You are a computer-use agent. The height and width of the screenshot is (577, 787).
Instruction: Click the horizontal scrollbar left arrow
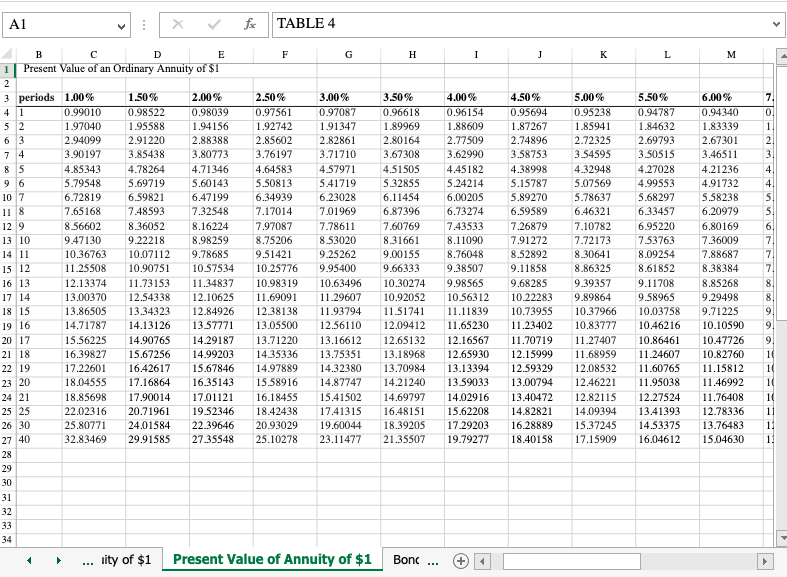[482, 561]
